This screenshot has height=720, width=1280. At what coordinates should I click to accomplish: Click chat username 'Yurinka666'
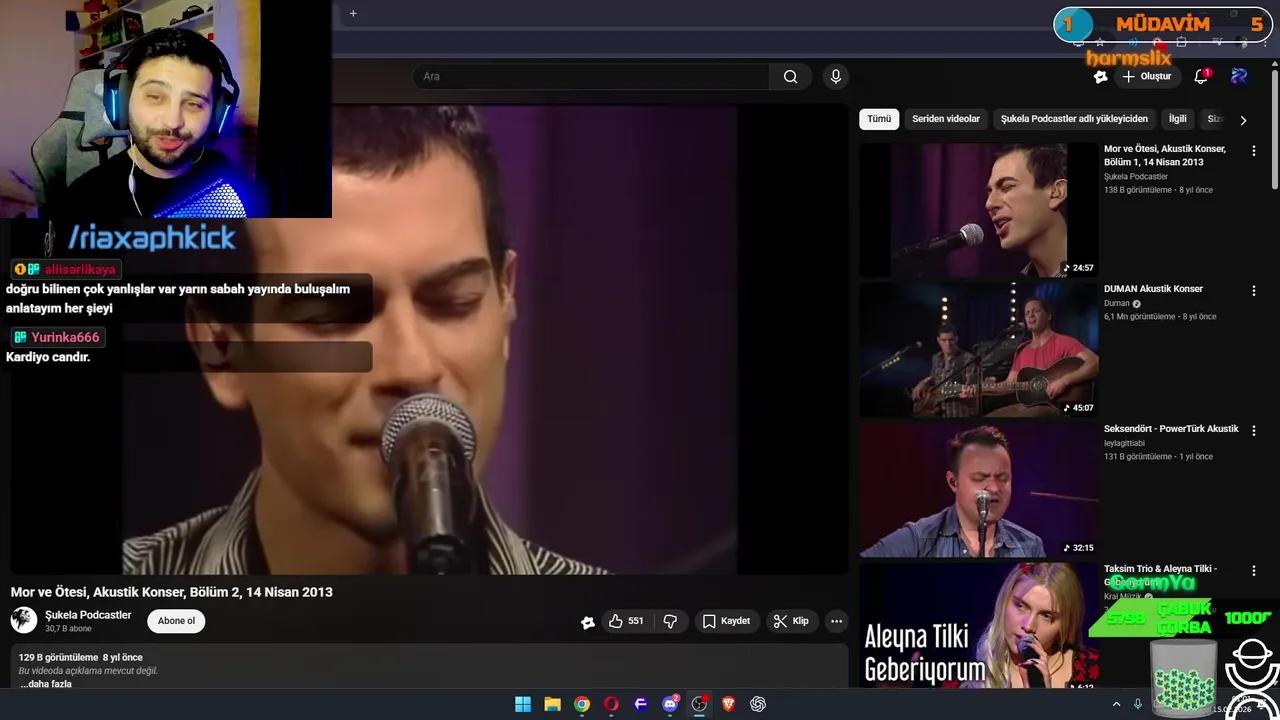tap(65, 337)
